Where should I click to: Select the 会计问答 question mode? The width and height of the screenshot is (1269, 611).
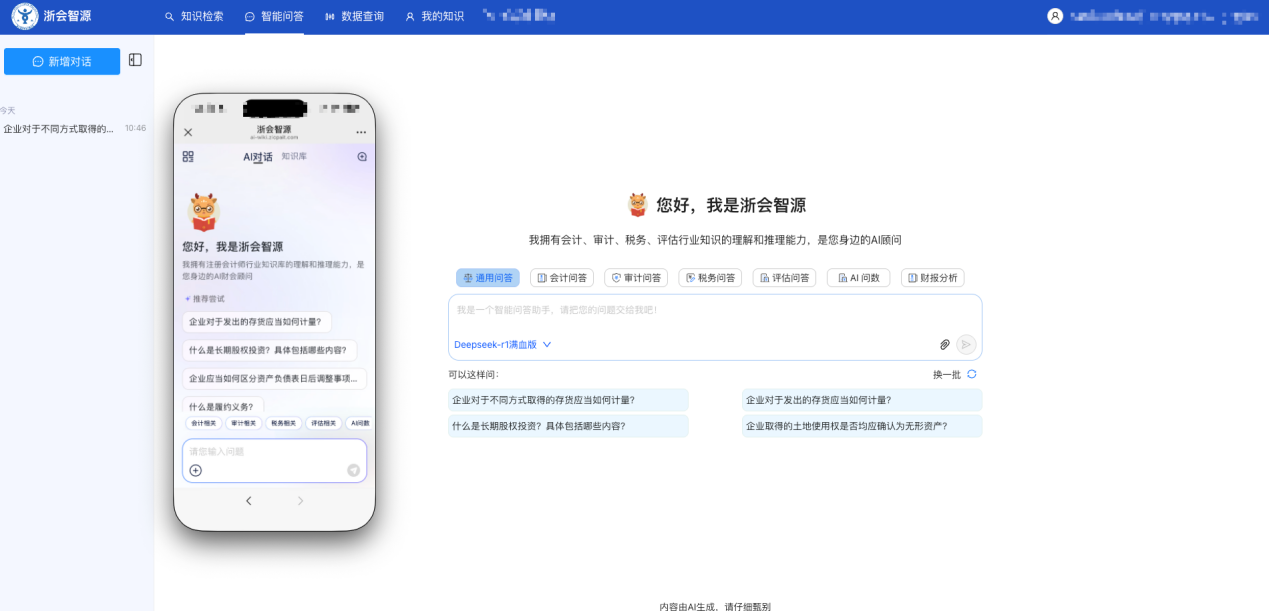562,277
